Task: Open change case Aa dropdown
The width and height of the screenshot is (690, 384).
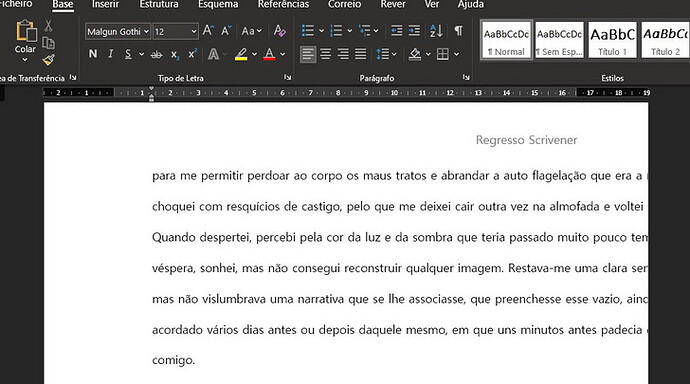Action: click(251, 31)
